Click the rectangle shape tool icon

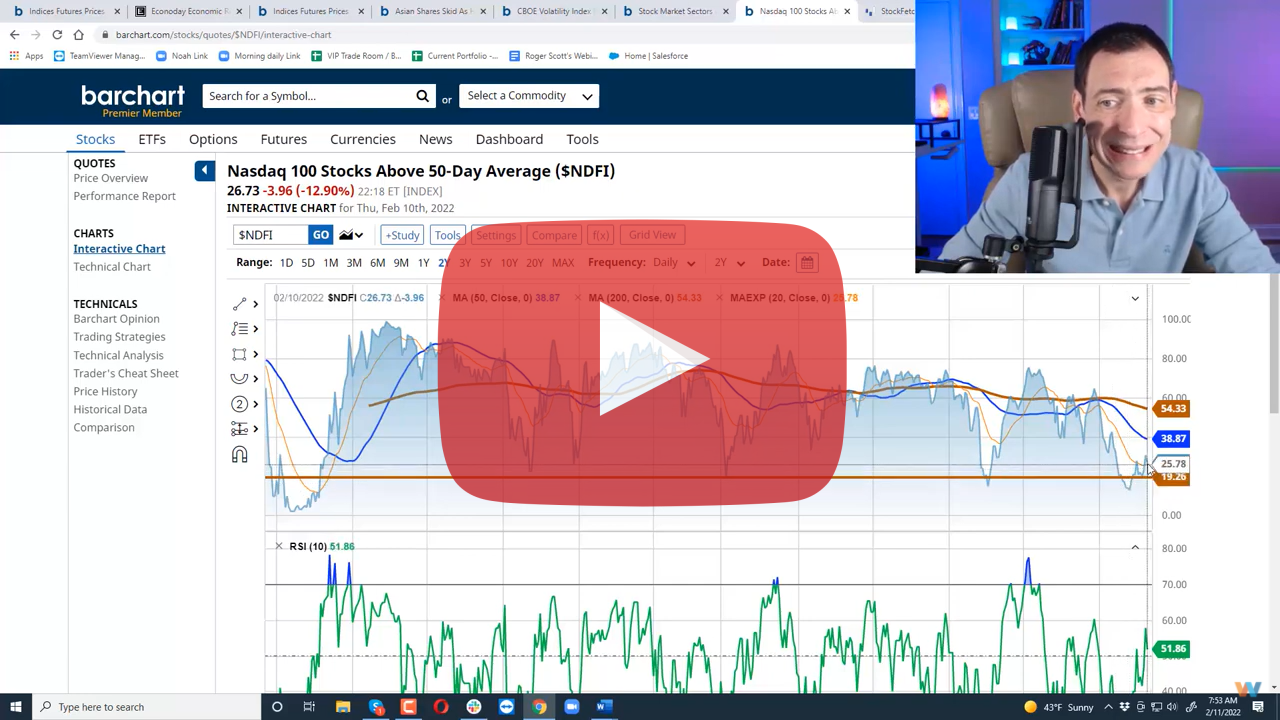[x=239, y=354]
